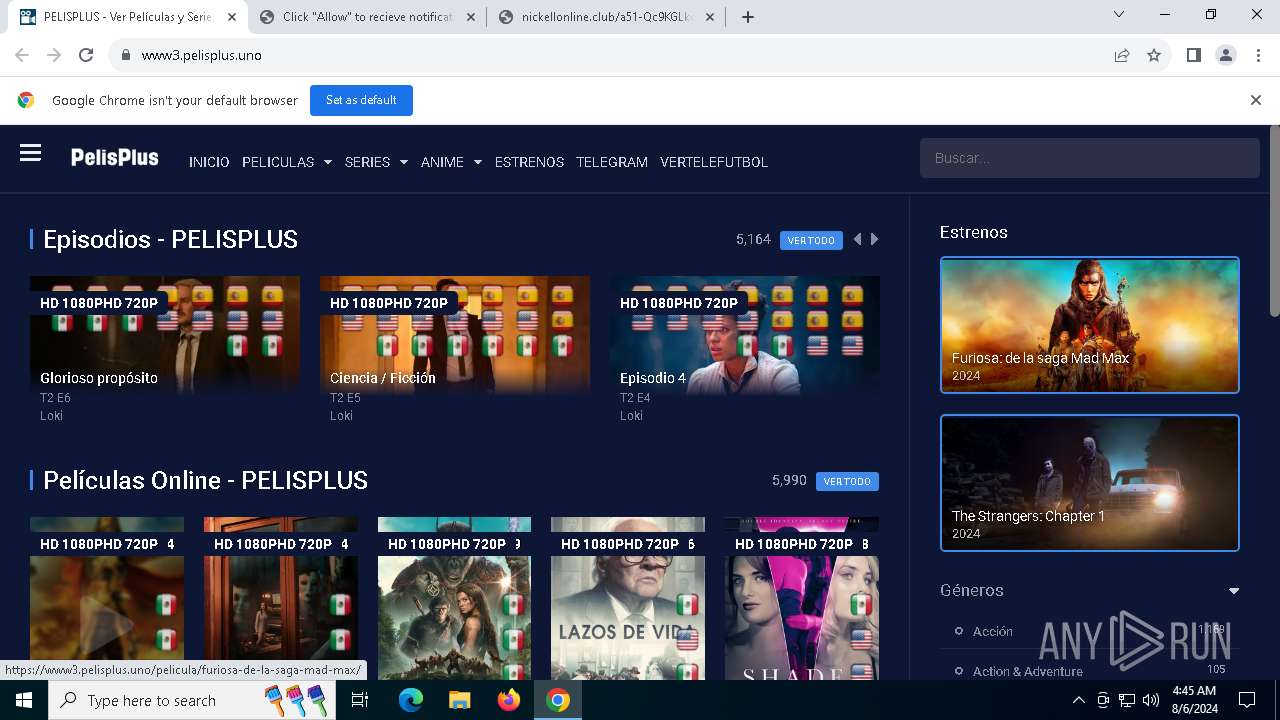Viewport: 1280px width, 720px height.
Task: Open Chrome profile avatar
Action: coord(1226,55)
